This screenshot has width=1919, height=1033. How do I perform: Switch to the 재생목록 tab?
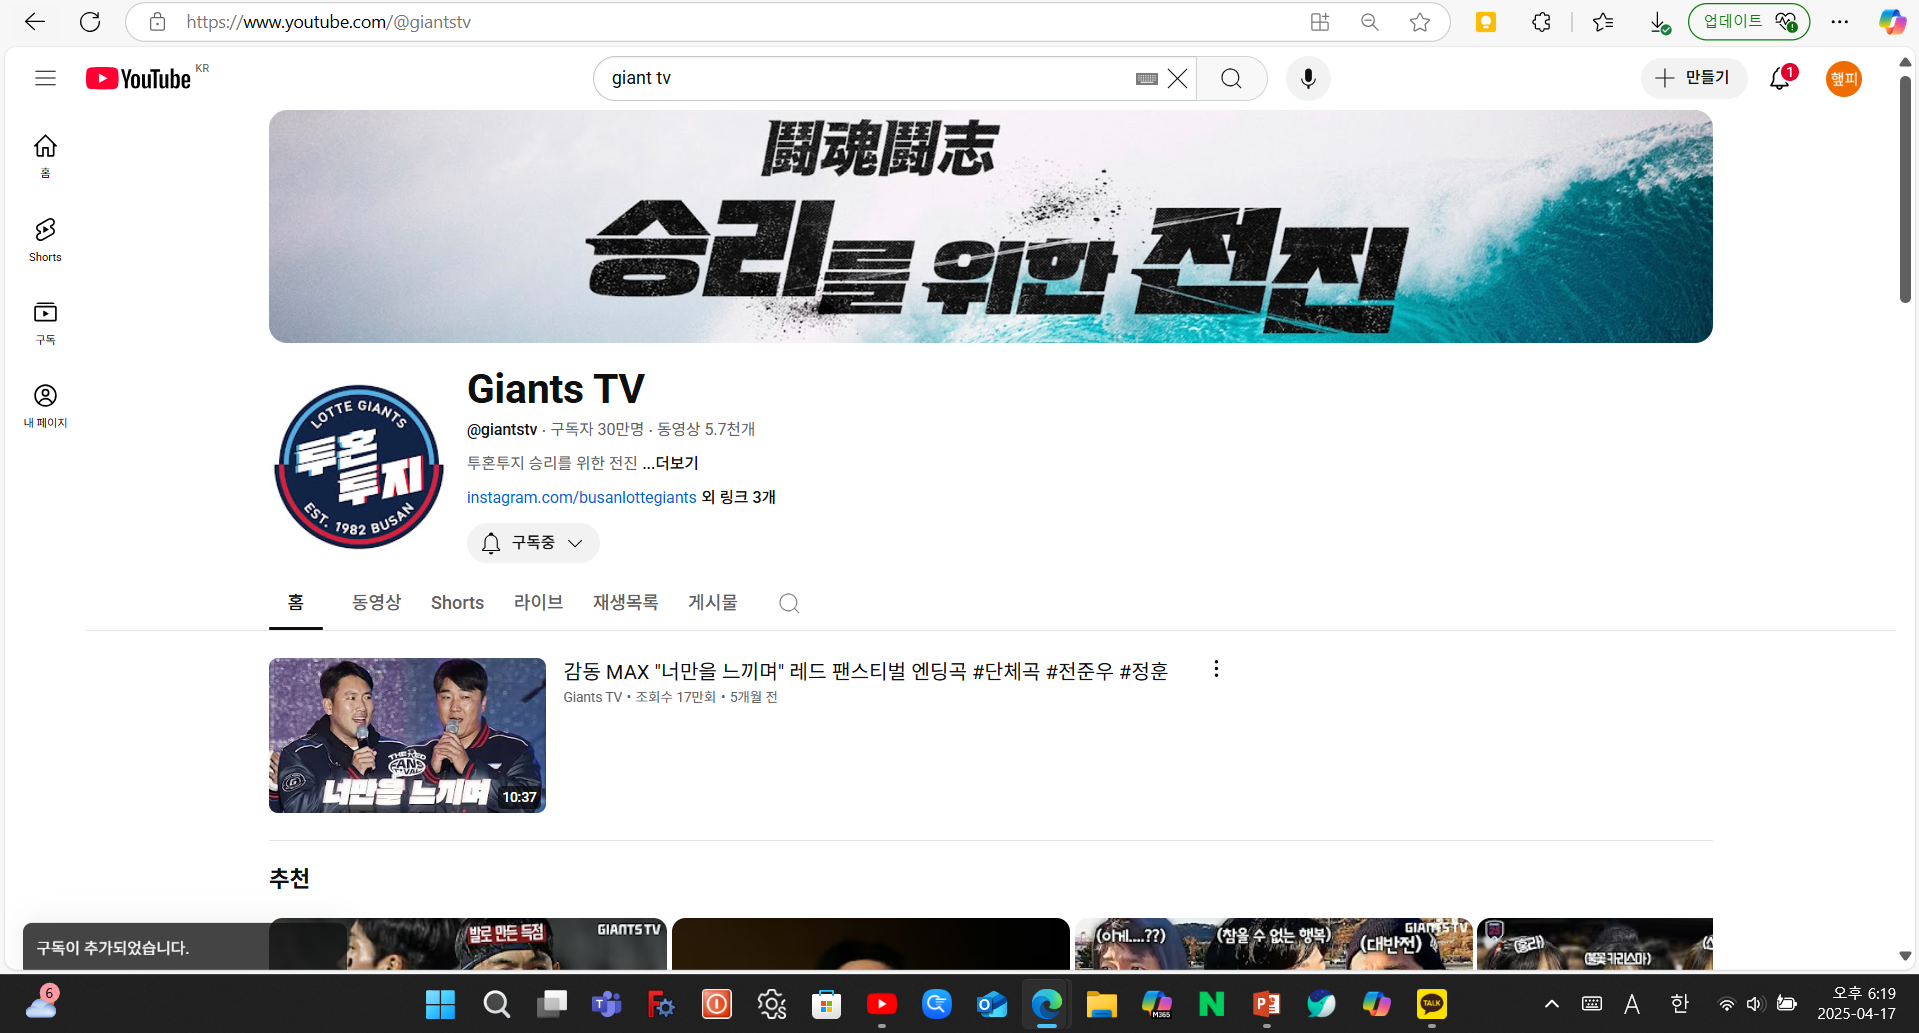point(625,602)
